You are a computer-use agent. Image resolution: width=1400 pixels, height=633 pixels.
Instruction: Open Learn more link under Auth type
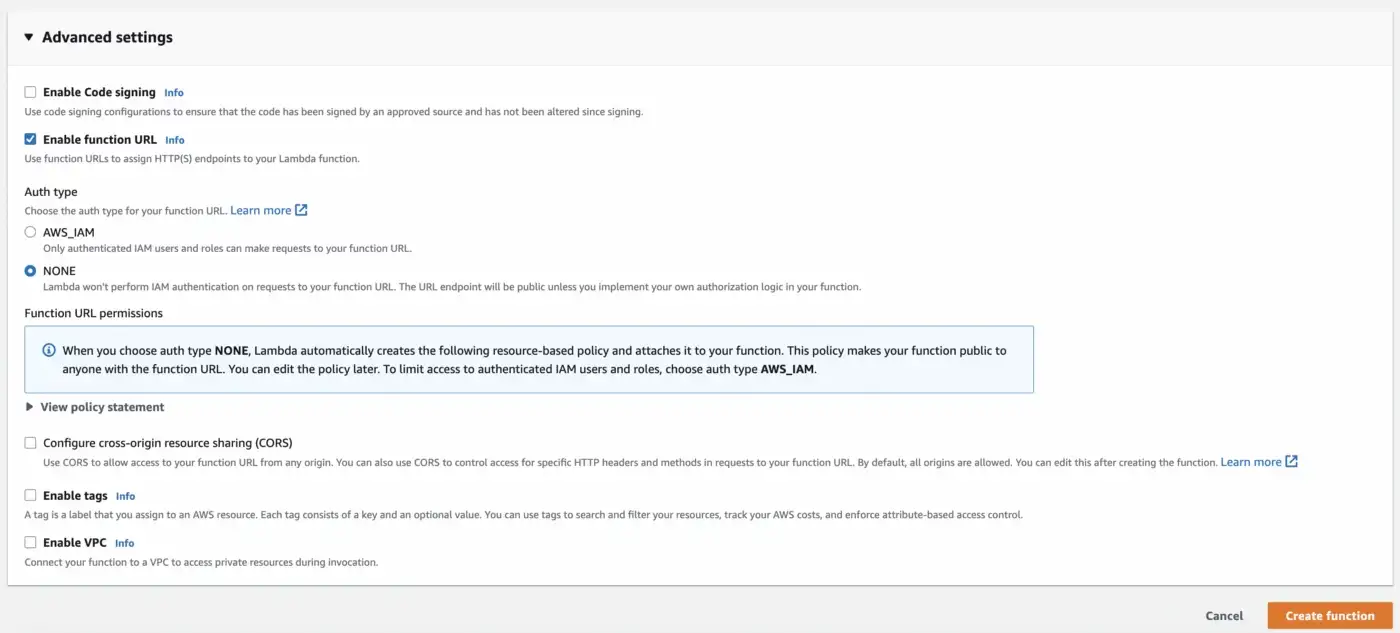(x=261, y=210)
